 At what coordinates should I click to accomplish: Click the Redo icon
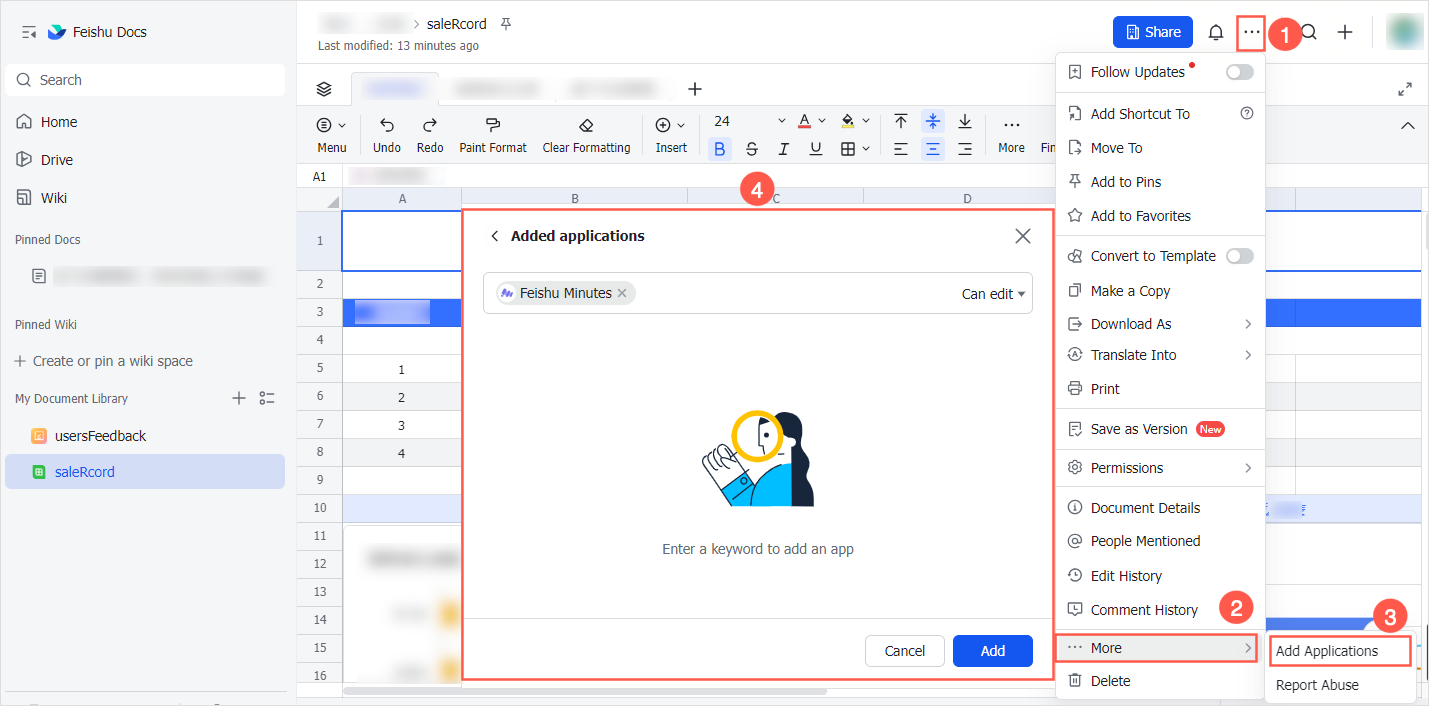pyautogui.click(x=430, y=125)
